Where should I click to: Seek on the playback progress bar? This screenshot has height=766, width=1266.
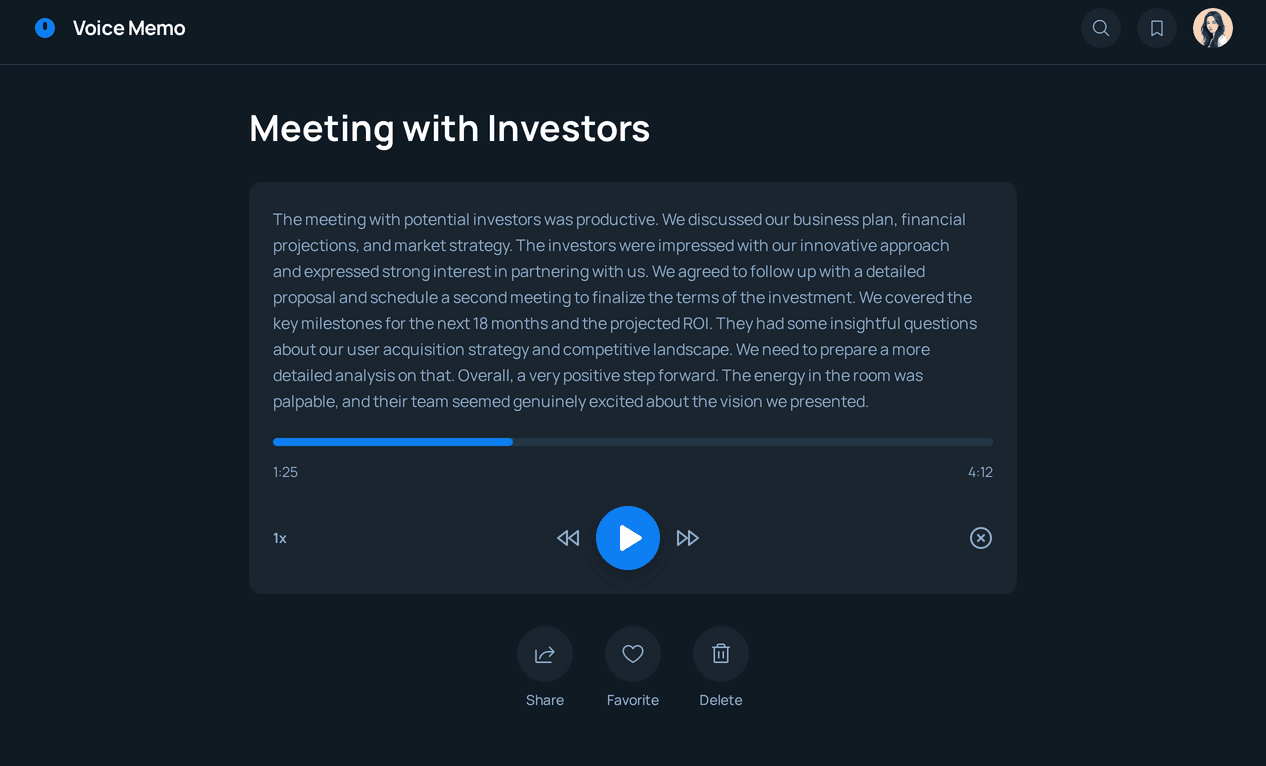[x=633, y=442]
